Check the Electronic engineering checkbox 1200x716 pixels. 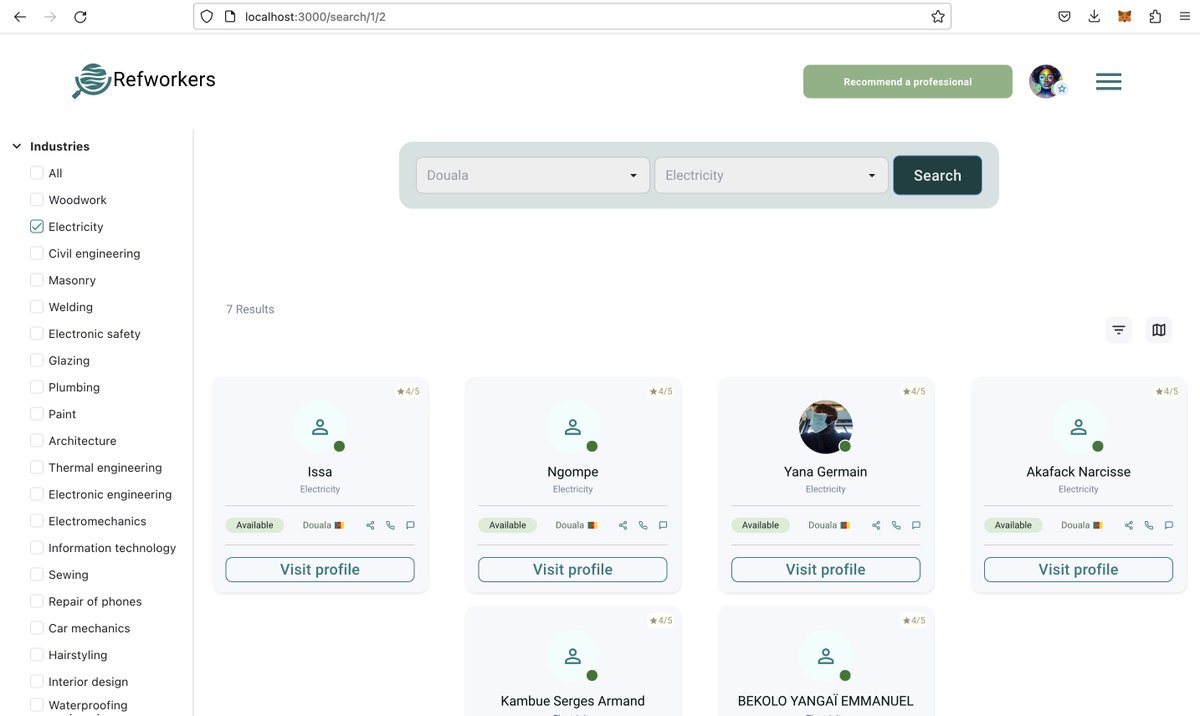coord(37,494)
